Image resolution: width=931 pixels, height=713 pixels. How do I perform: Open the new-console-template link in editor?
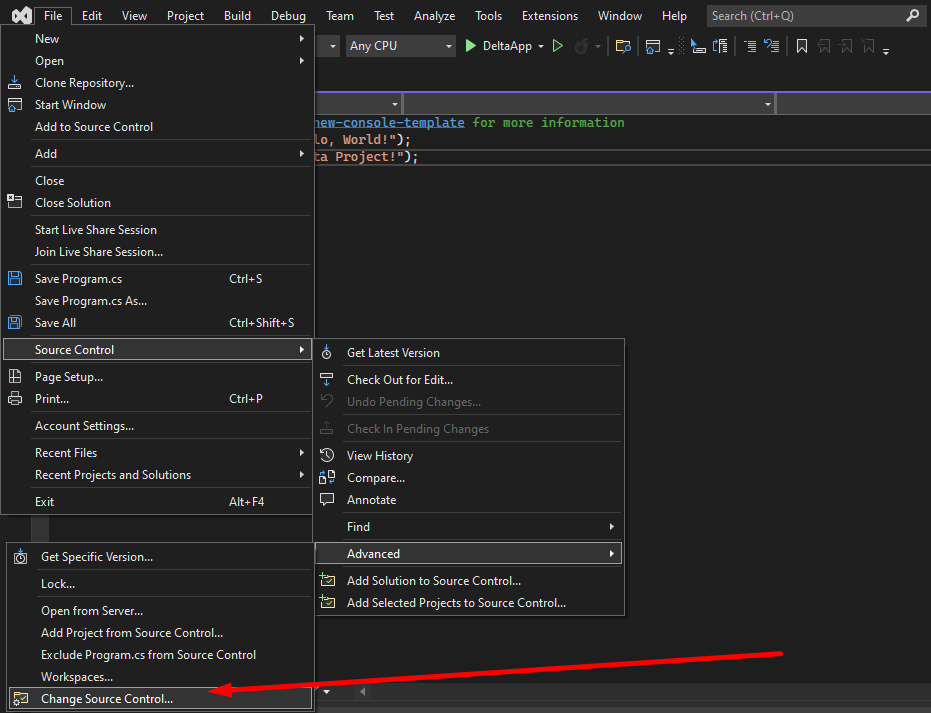point(390,123)
